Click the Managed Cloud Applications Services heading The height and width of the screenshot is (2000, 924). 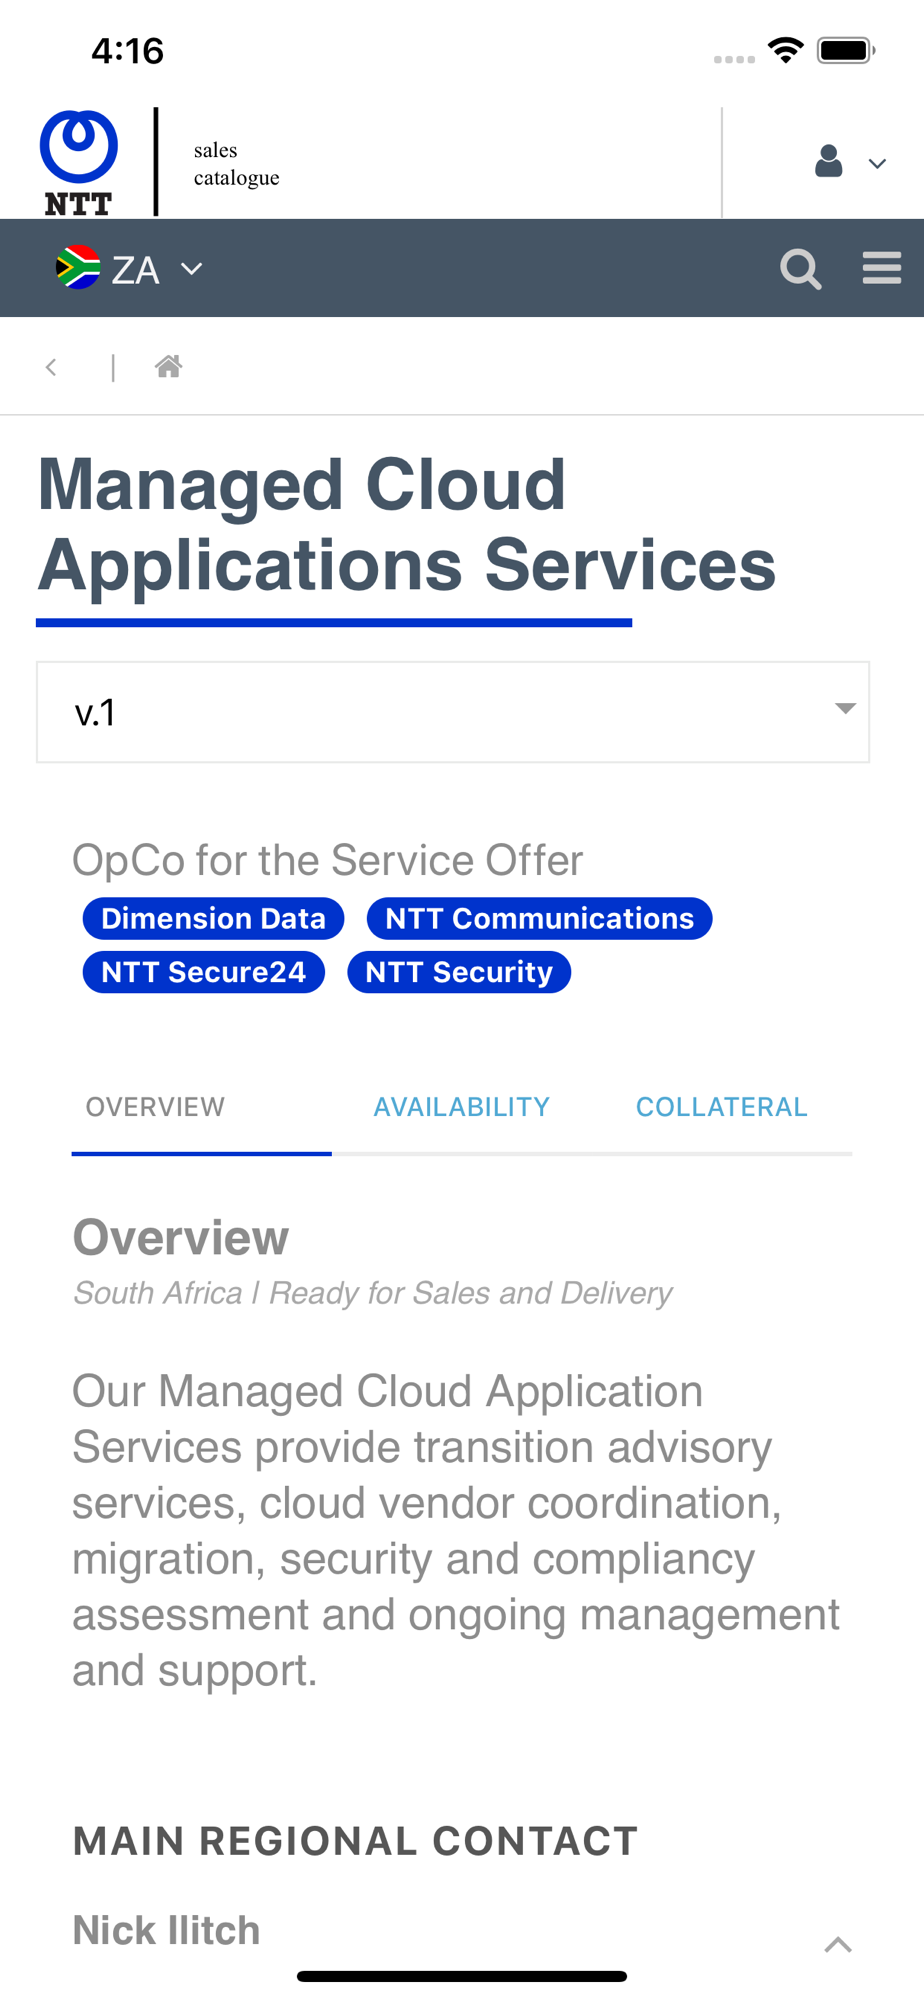click(406, 525)
